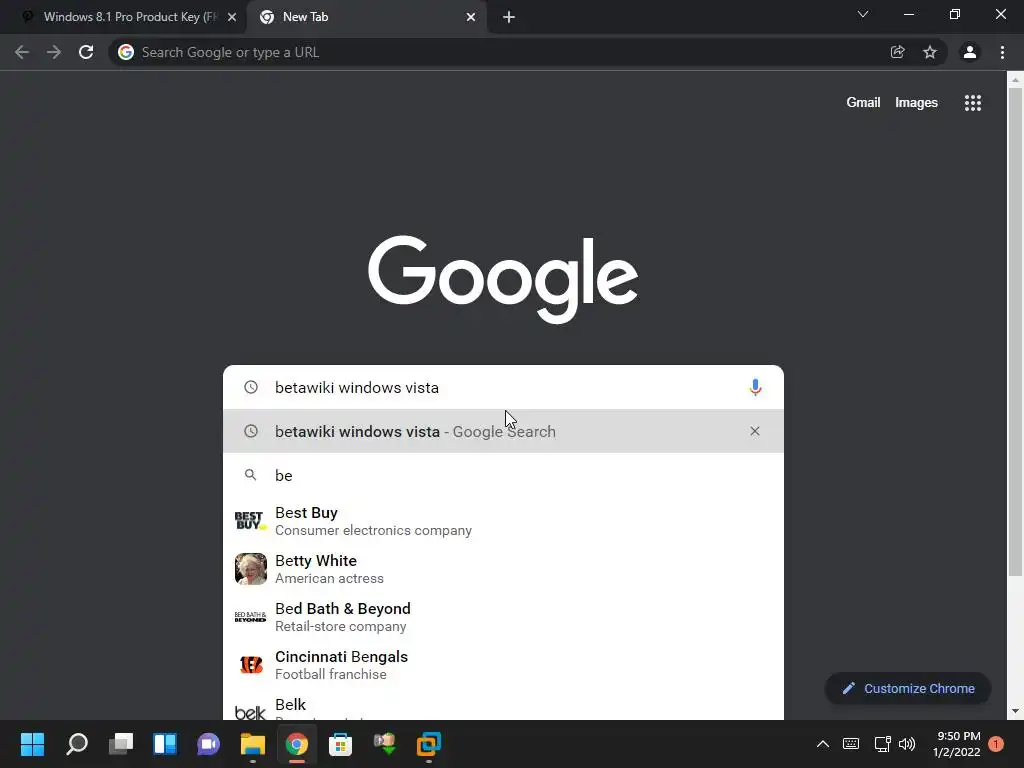The image size is (1024, 768).
Task: Click the scrollbar down arrow
Action: click(x=1015, y=711)
